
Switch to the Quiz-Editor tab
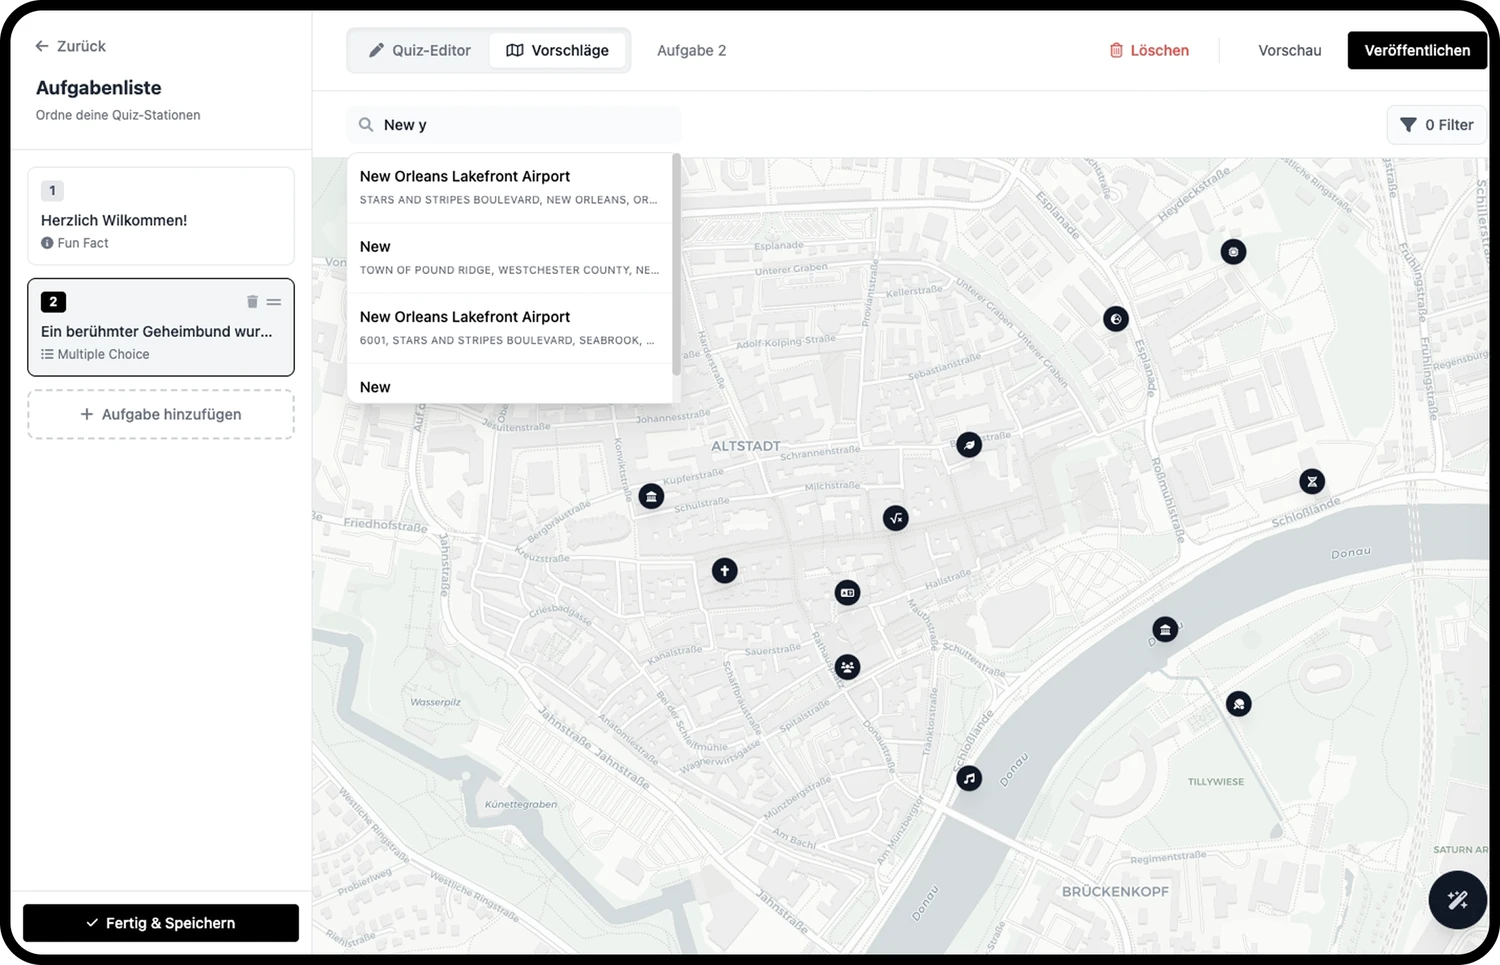[x=419, y=50]
